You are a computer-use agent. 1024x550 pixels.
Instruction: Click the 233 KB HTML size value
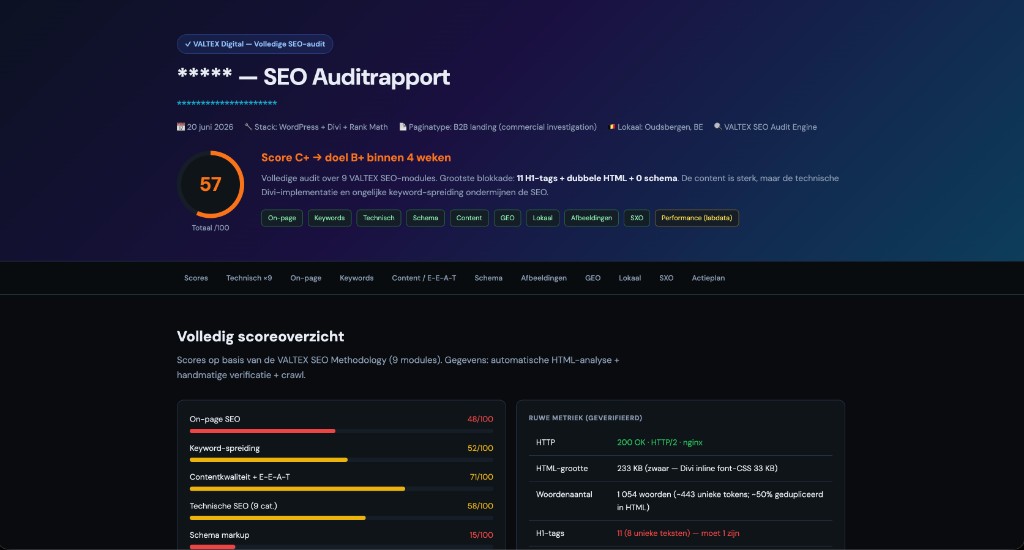pos(697,468)
